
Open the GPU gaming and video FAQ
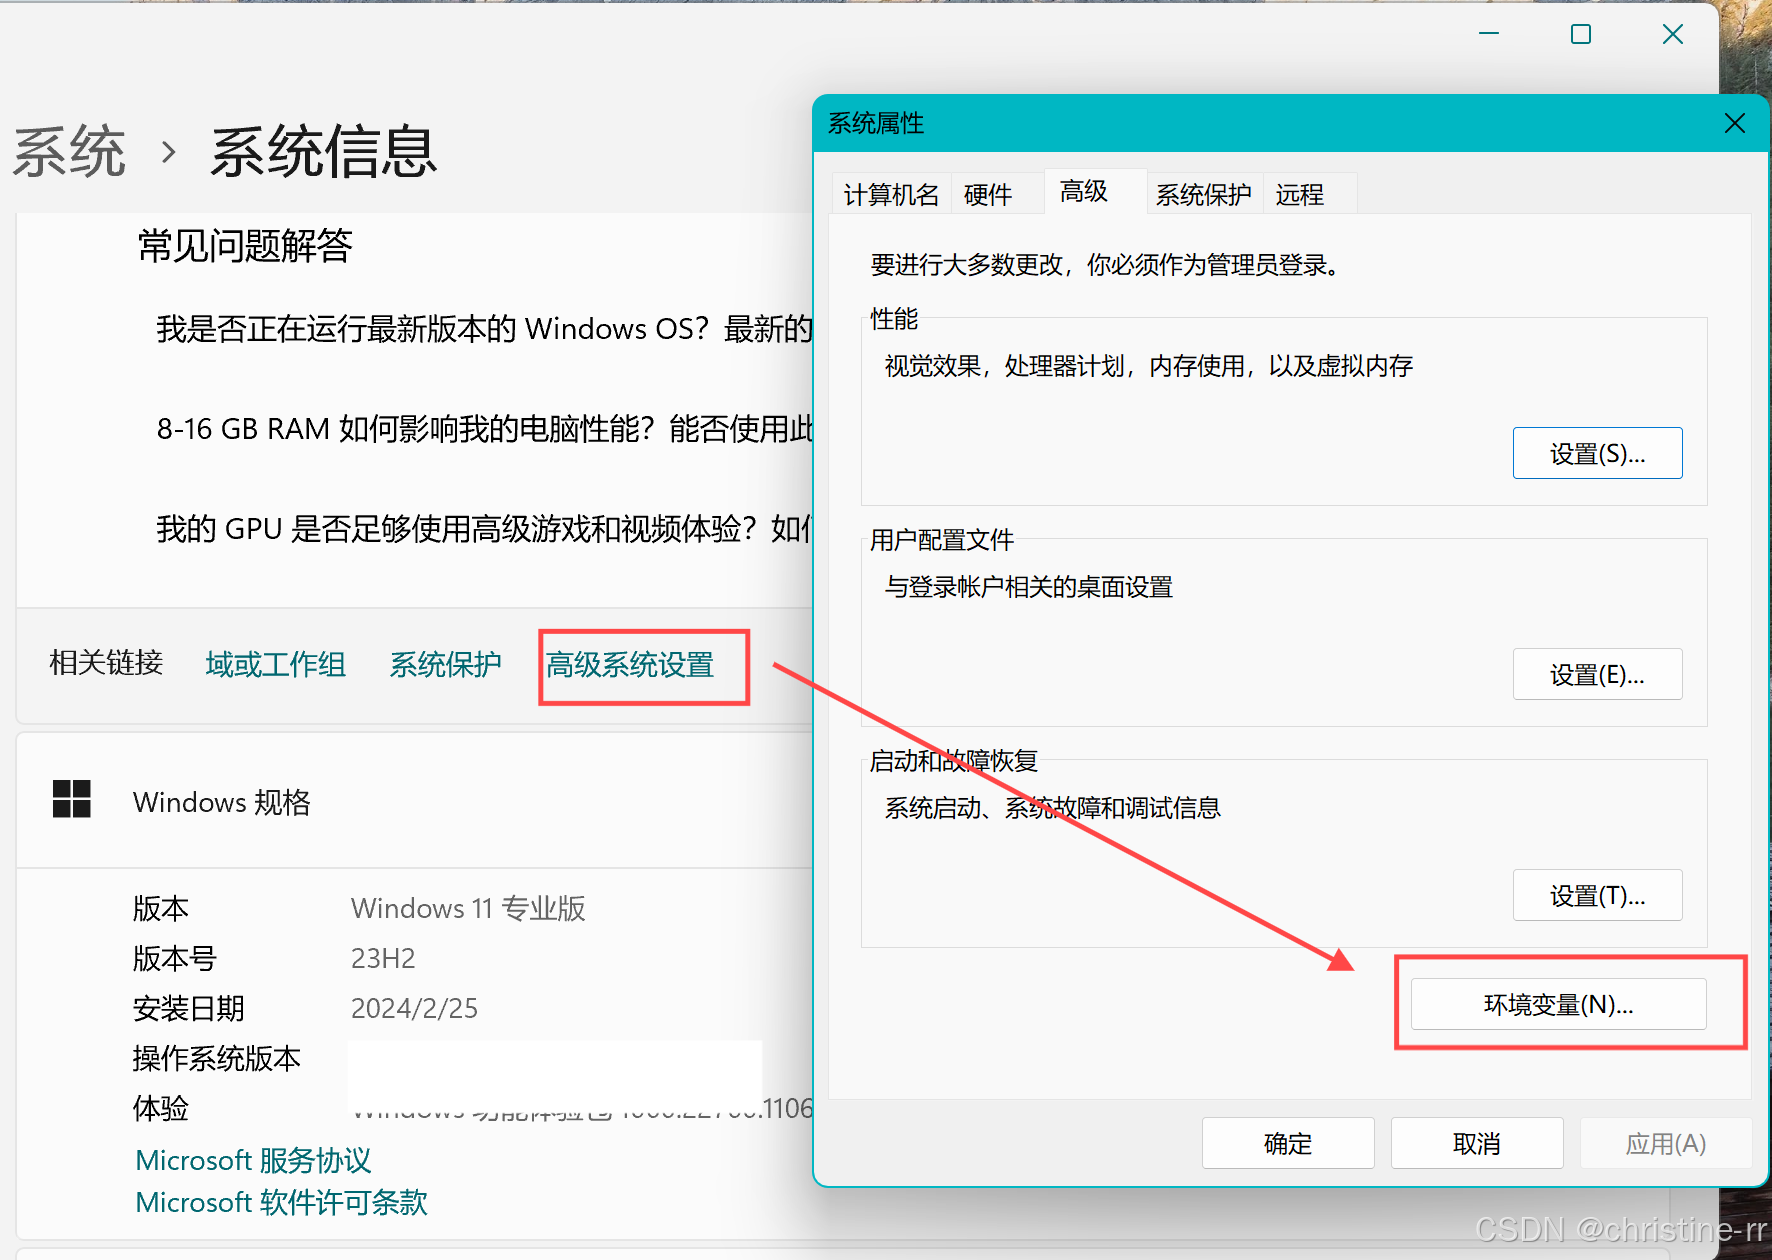pos(484,529)
